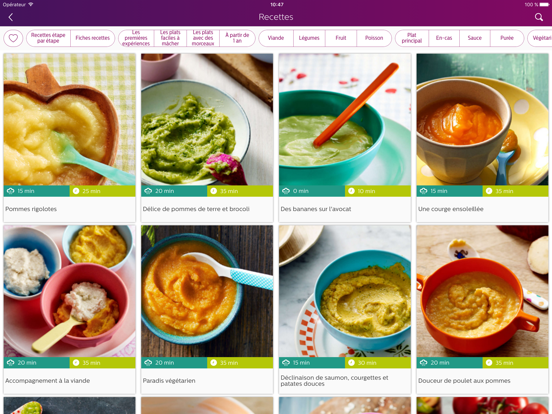Select Fiches recettes filter
The image size is (552, 414).
[x=93, y=38]
